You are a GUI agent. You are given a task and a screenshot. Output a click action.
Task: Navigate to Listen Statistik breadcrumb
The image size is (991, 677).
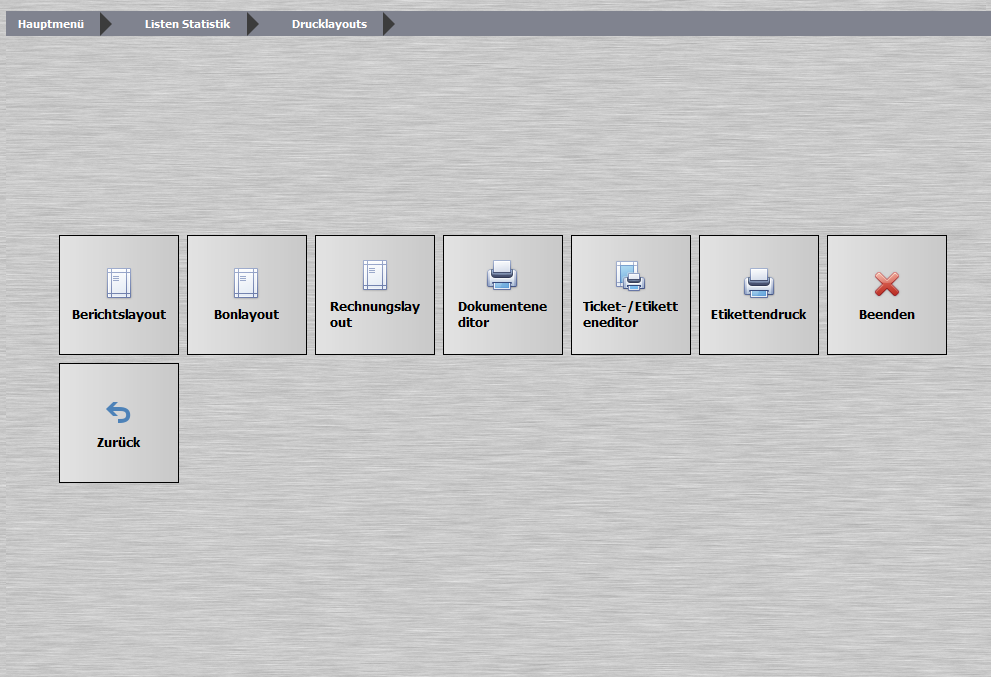coord(187,24)
